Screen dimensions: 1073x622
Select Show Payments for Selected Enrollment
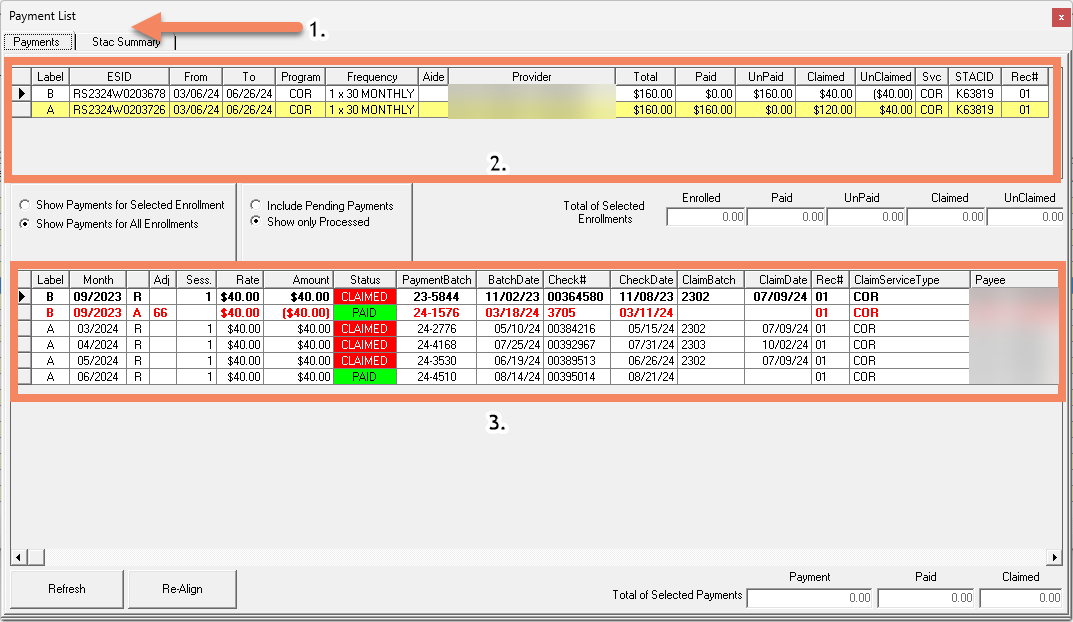(x=25, y=205)
